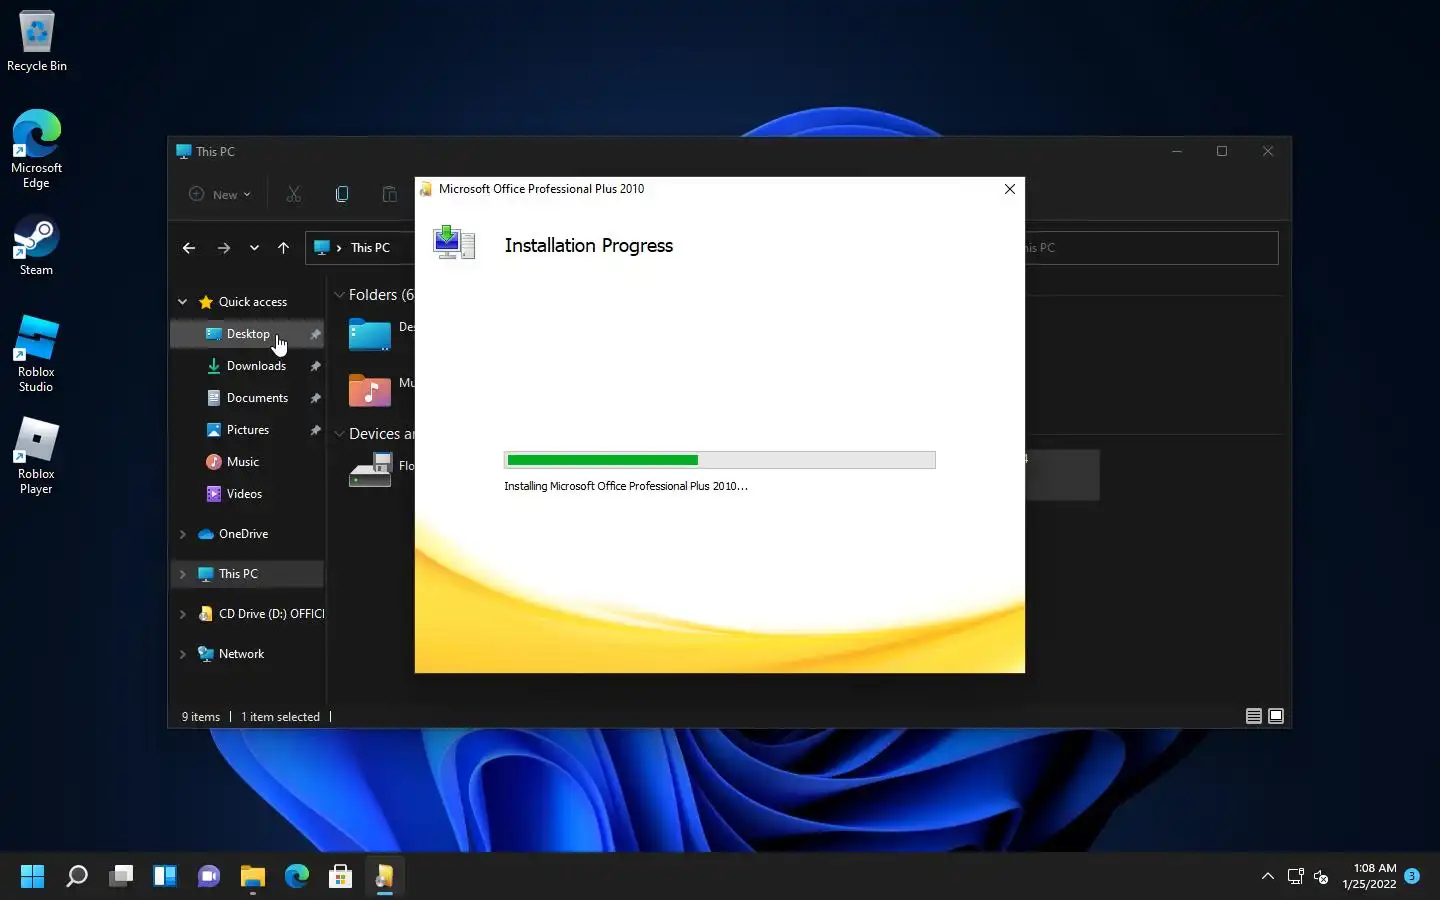
Task: Select Music in the navigation pane
Action: click(x=247, y=462)
